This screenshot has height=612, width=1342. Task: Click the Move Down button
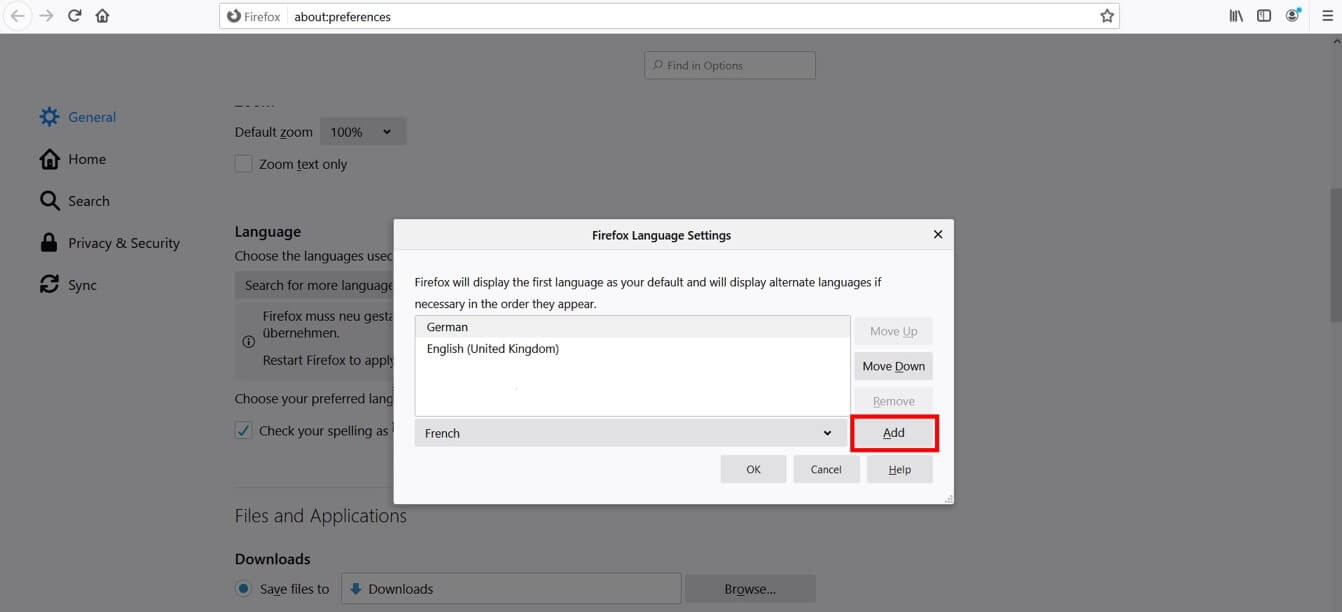click(x=893, y=366)
